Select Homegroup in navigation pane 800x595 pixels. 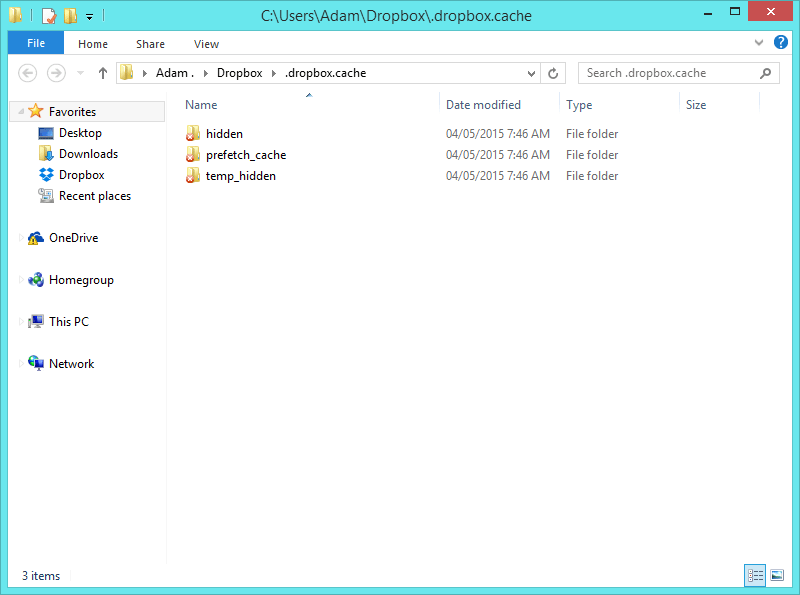pyautogui.click(x=81, y=280)
